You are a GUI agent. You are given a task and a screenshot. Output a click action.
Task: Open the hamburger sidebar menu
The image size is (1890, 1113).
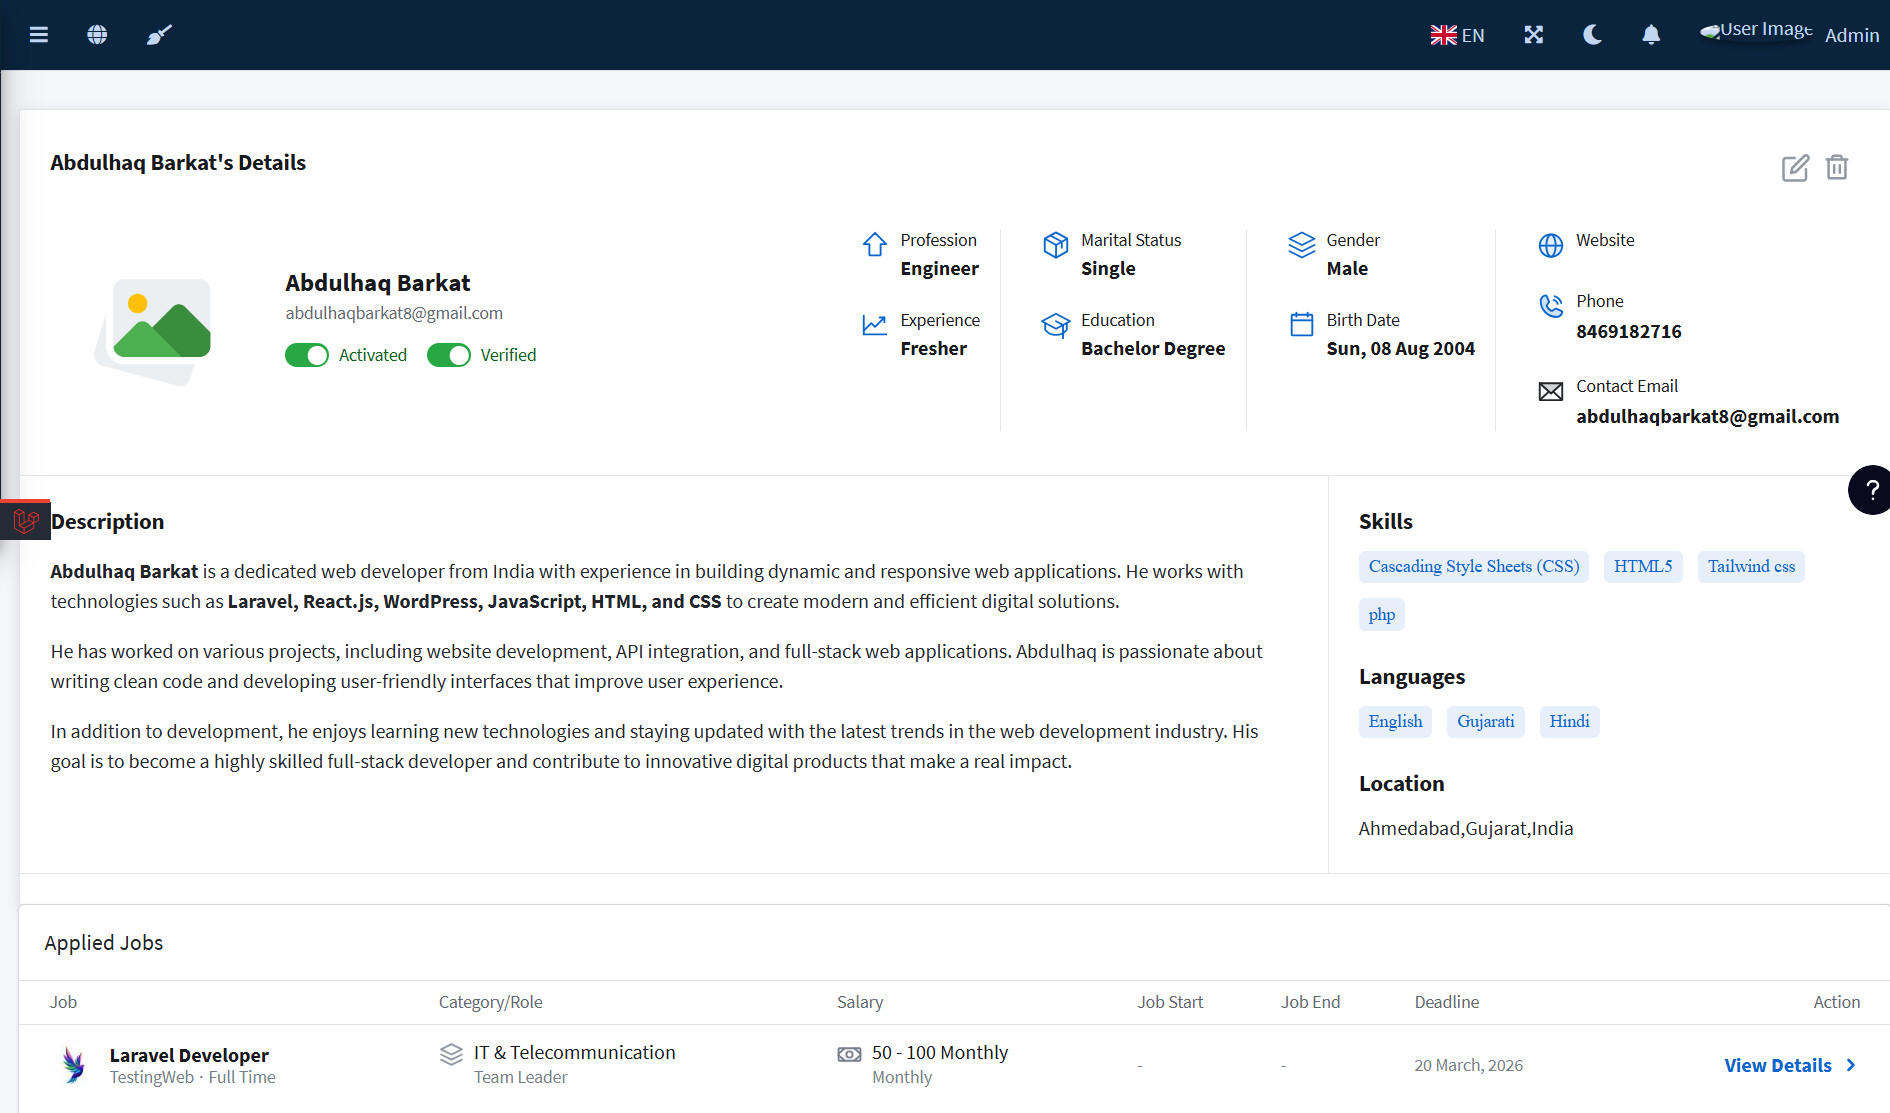point(39,35)
